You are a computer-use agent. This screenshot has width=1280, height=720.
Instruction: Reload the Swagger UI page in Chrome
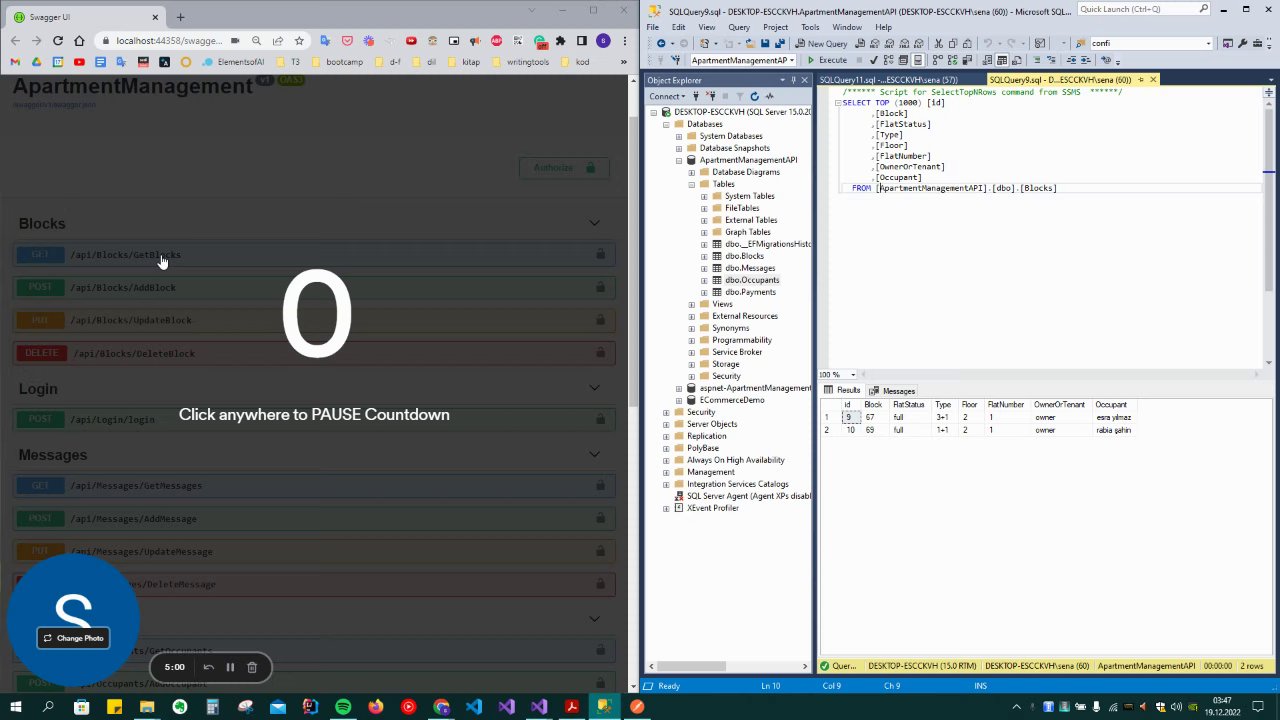57,41
